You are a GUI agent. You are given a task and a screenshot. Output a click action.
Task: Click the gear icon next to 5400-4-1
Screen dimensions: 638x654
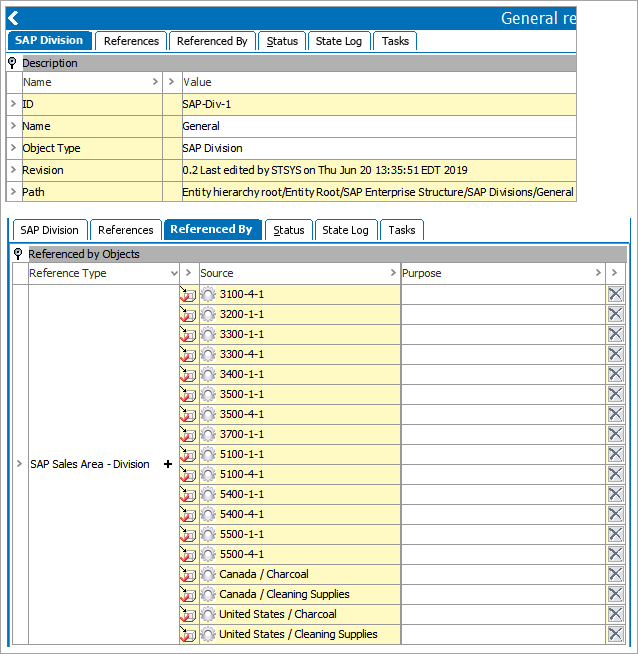[x=208, y=514]
